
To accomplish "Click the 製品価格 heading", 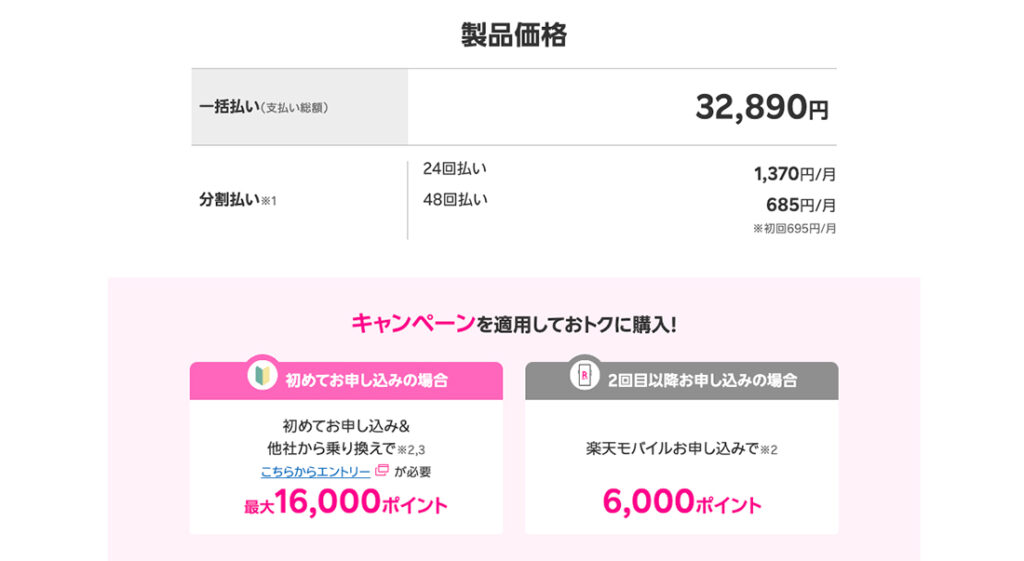I will click(x=513, y=36).
